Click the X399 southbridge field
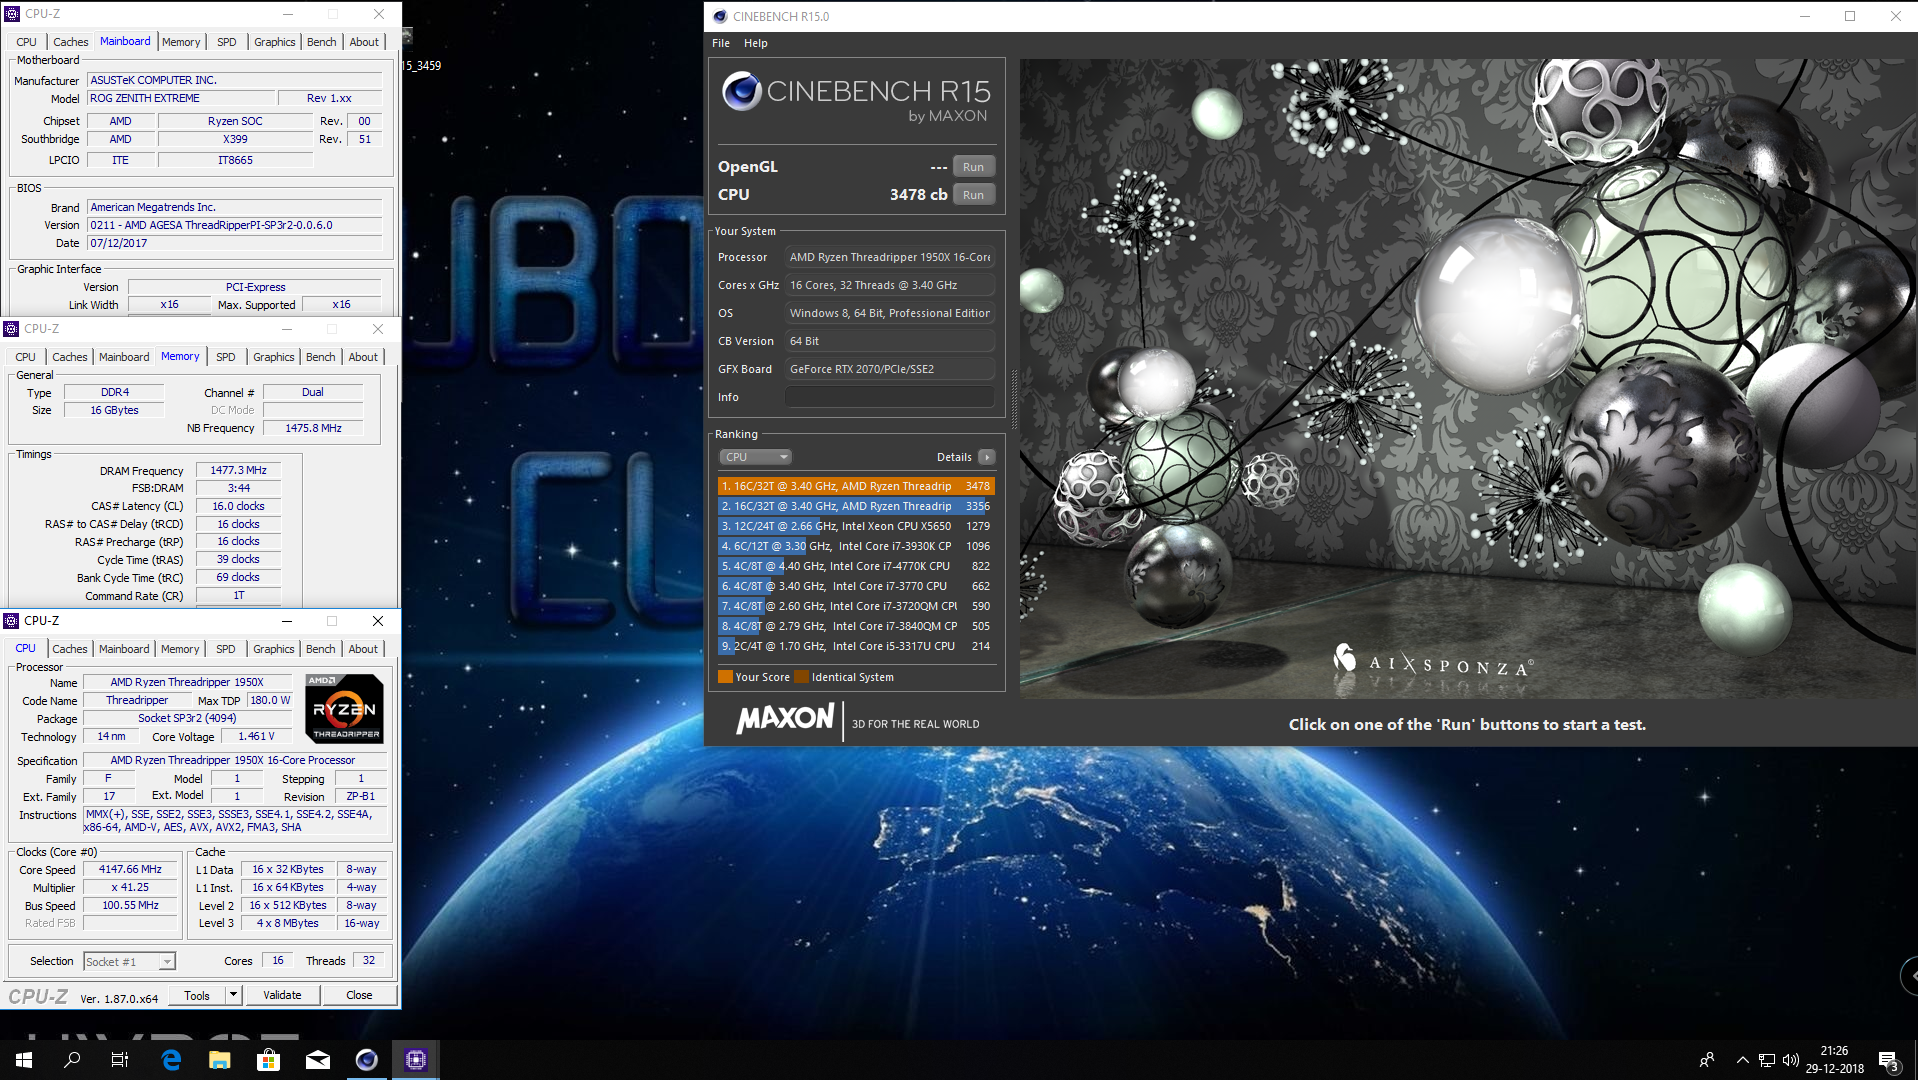The image size is (1918, 1080). coord(235,139)
